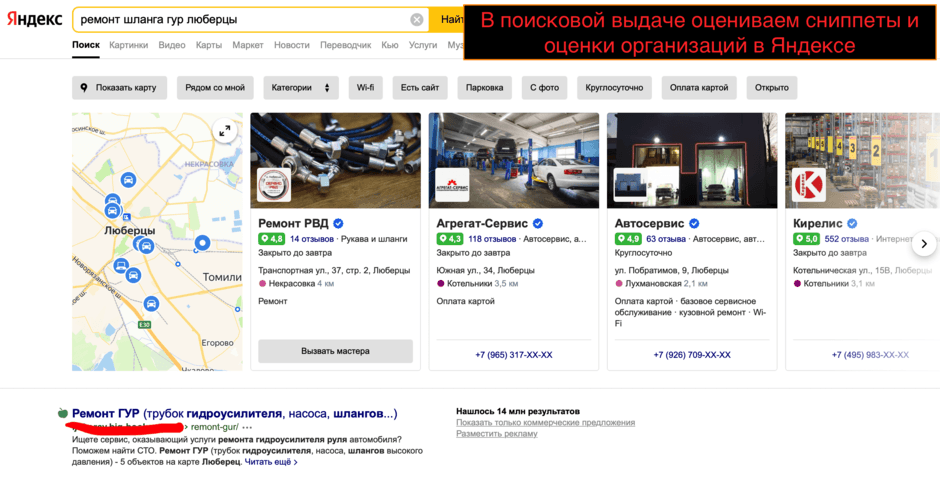Click the green favicon of Ремонт ГУР result

(62, 413)
